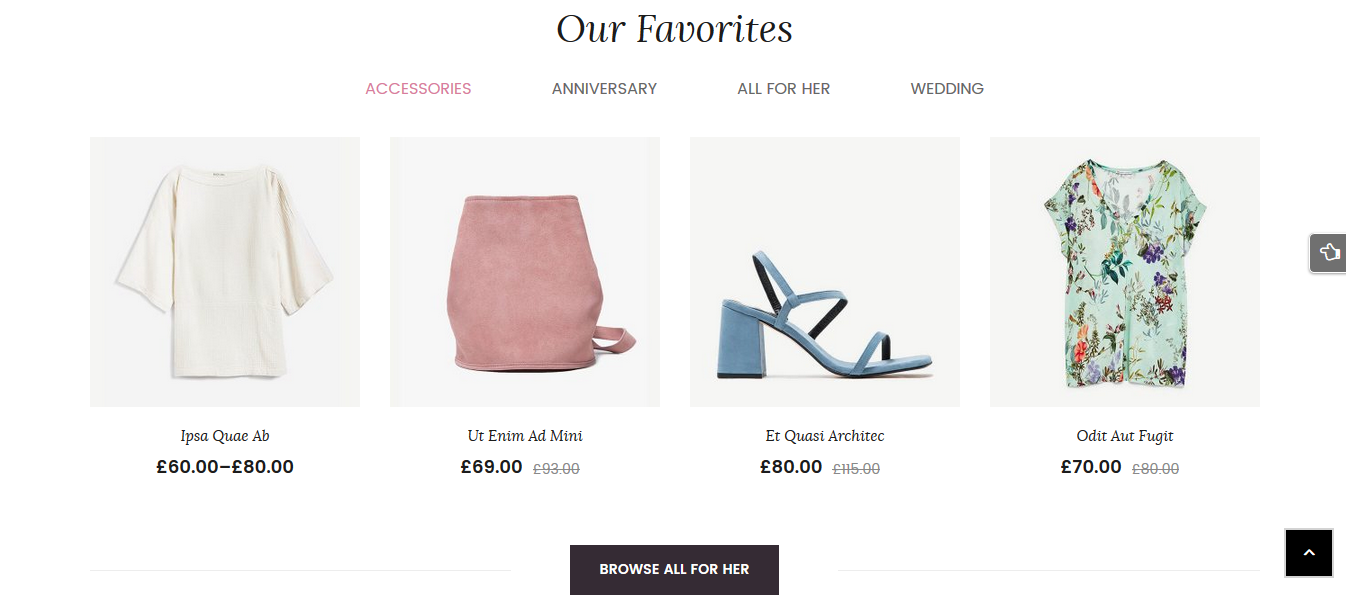1346x600 pixels.
Task: Click the £70.00 sale price
Action: 1091,467
